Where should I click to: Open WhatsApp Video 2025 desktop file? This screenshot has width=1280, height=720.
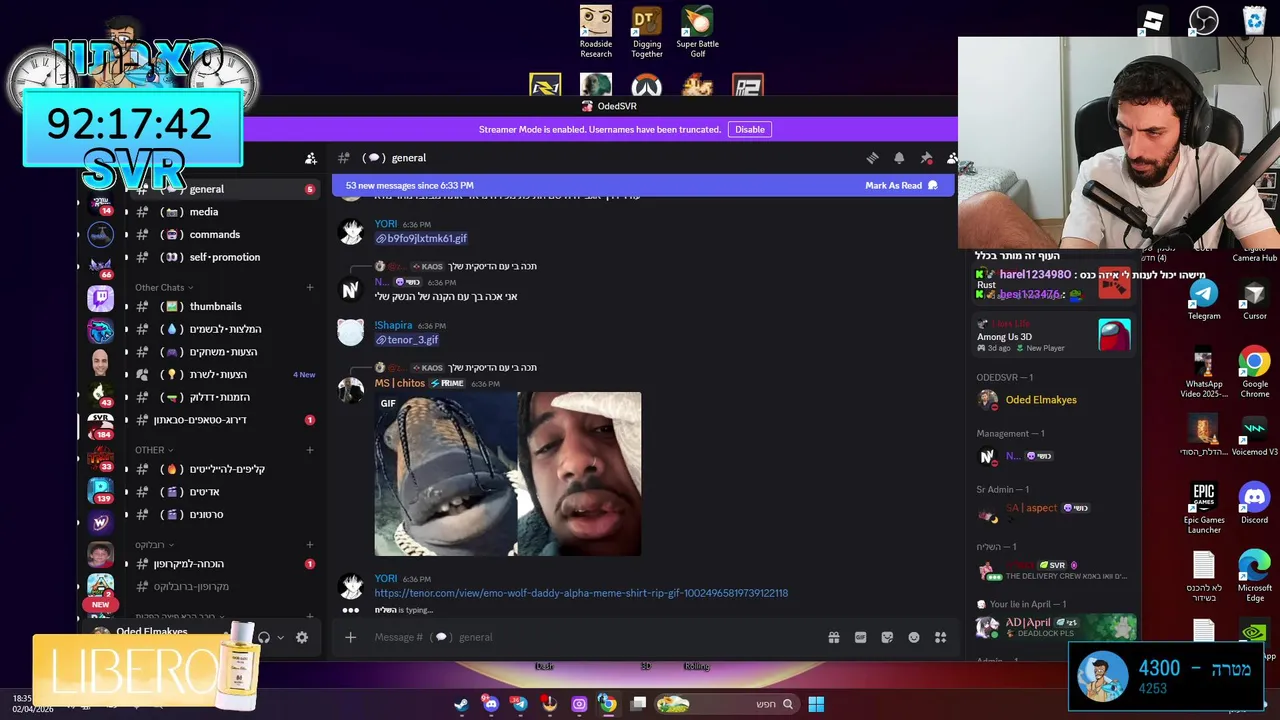tap(1204, 373)
